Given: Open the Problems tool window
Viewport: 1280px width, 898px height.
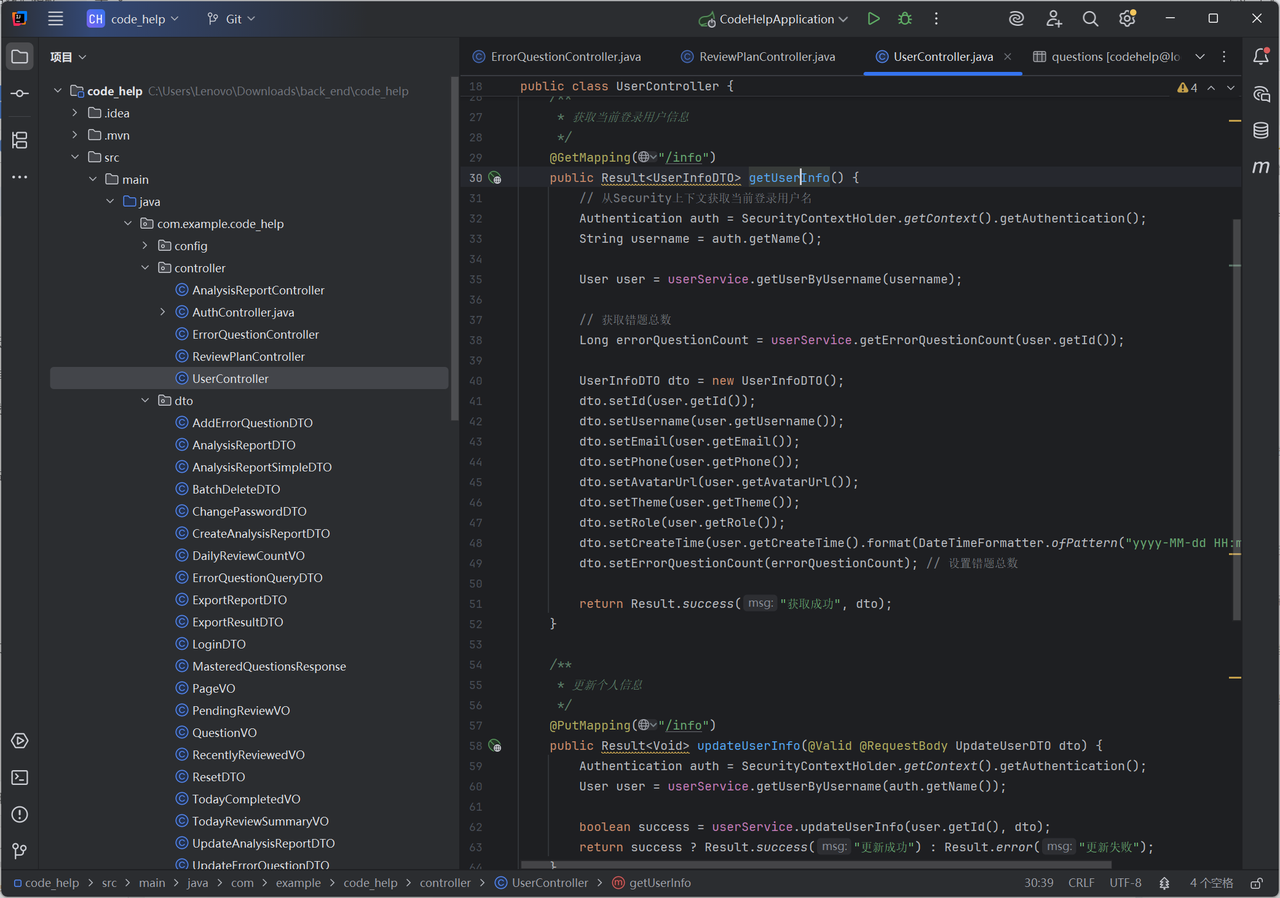Looking at the screenshot, I should [x=19, y=814].
